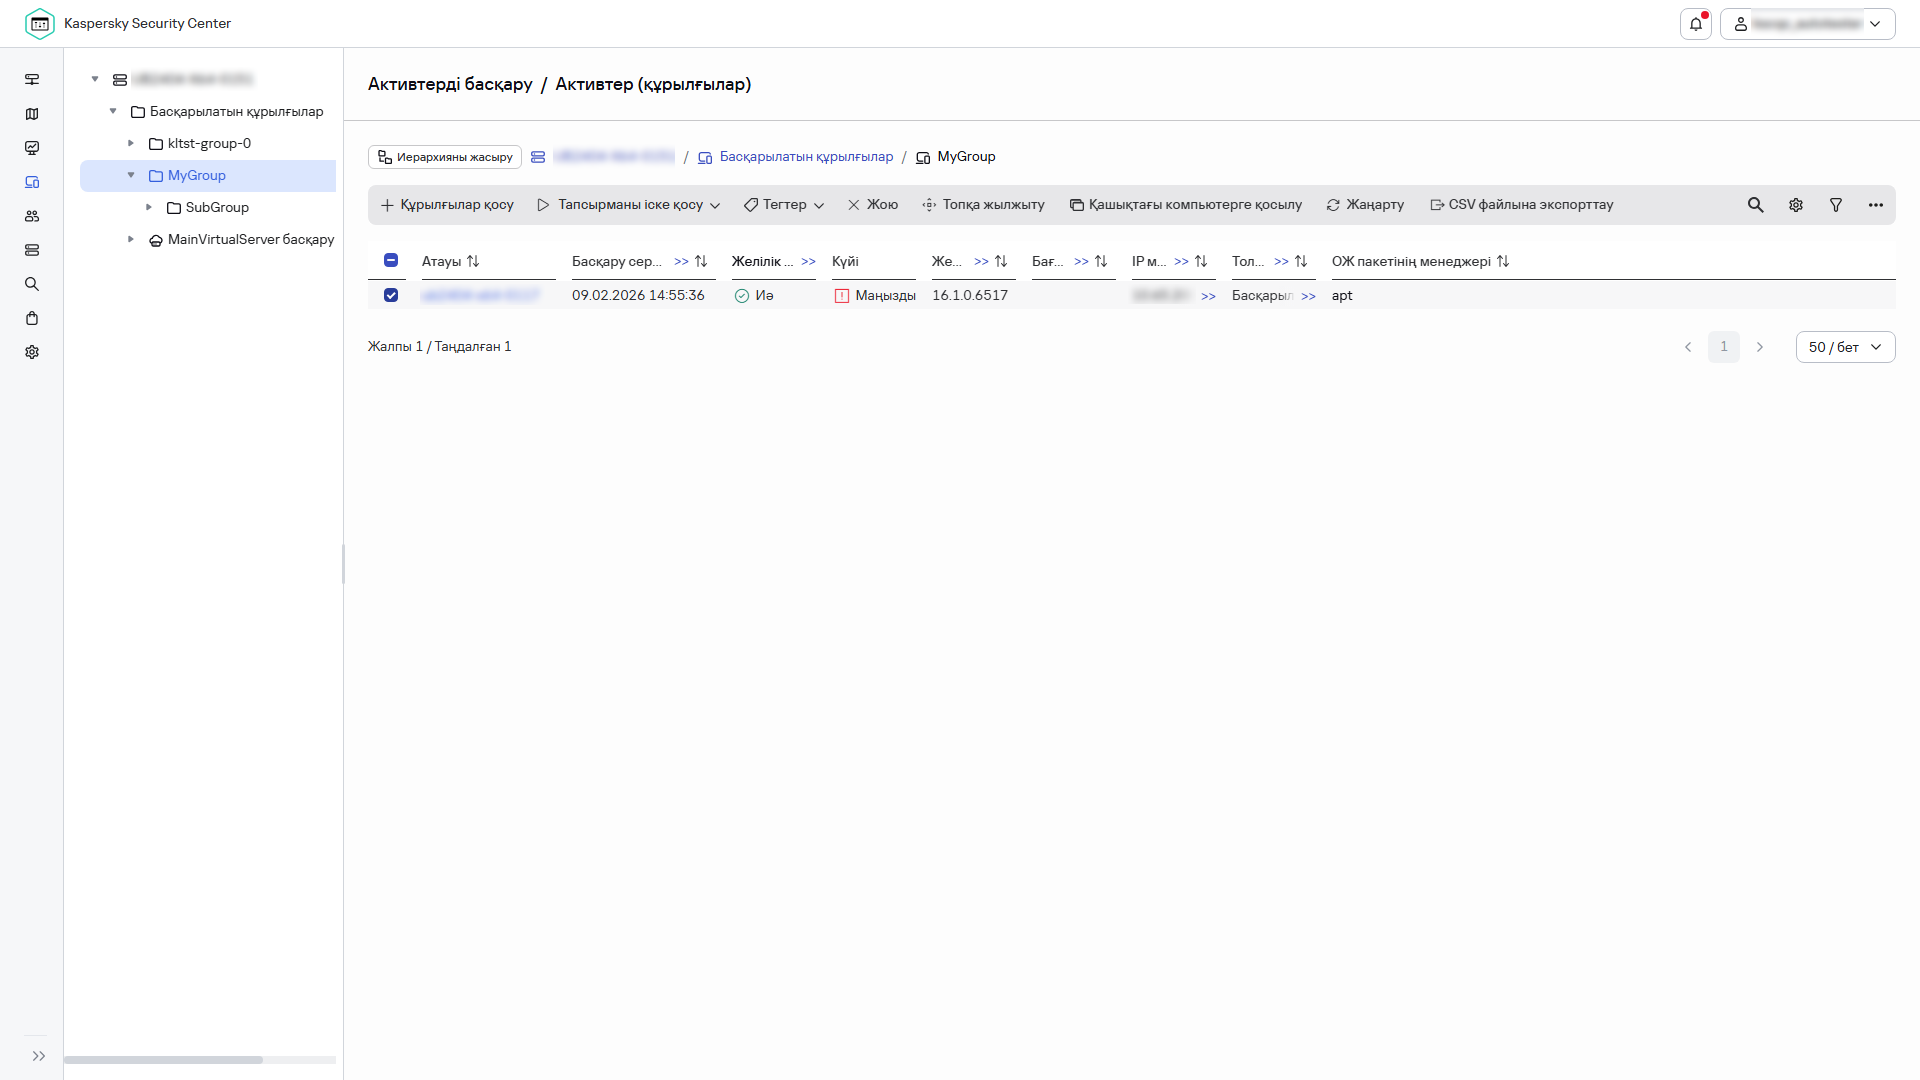The width and height of the screenshot is (1920, 1080).
Task: Open the Тегтер tags menu
Action: [x=784, y=205]
